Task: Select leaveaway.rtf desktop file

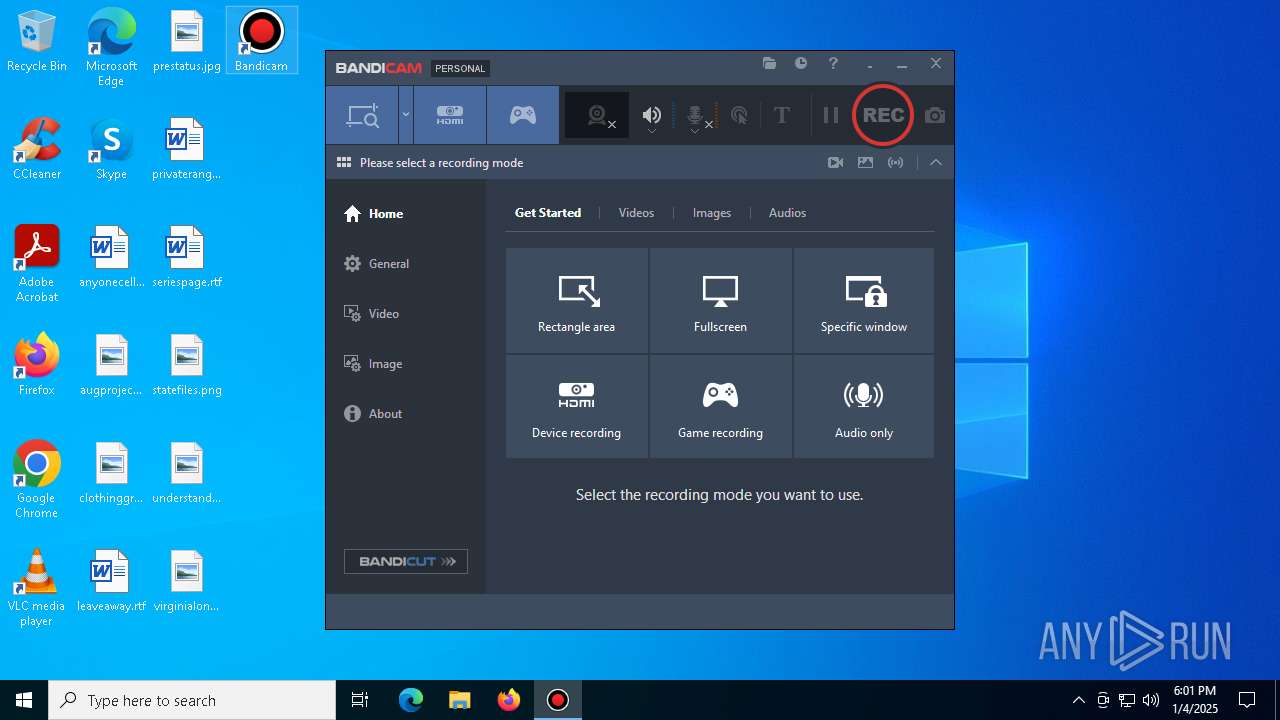Action: pos(111,581)
